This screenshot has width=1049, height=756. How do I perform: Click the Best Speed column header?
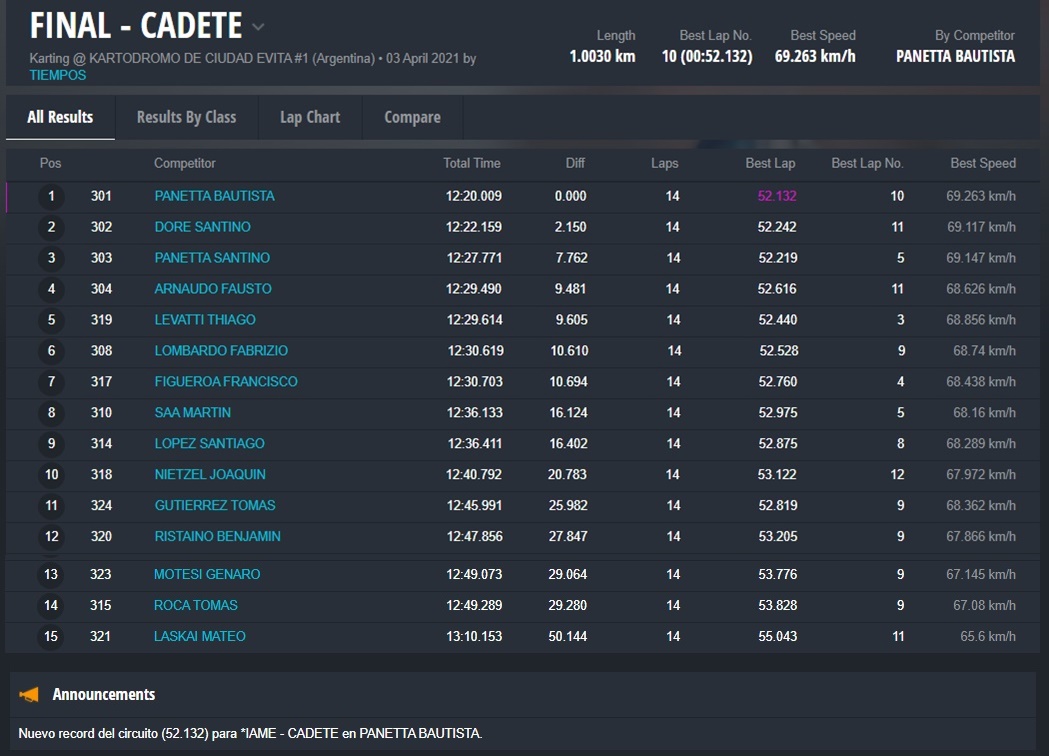coord(982,163)
